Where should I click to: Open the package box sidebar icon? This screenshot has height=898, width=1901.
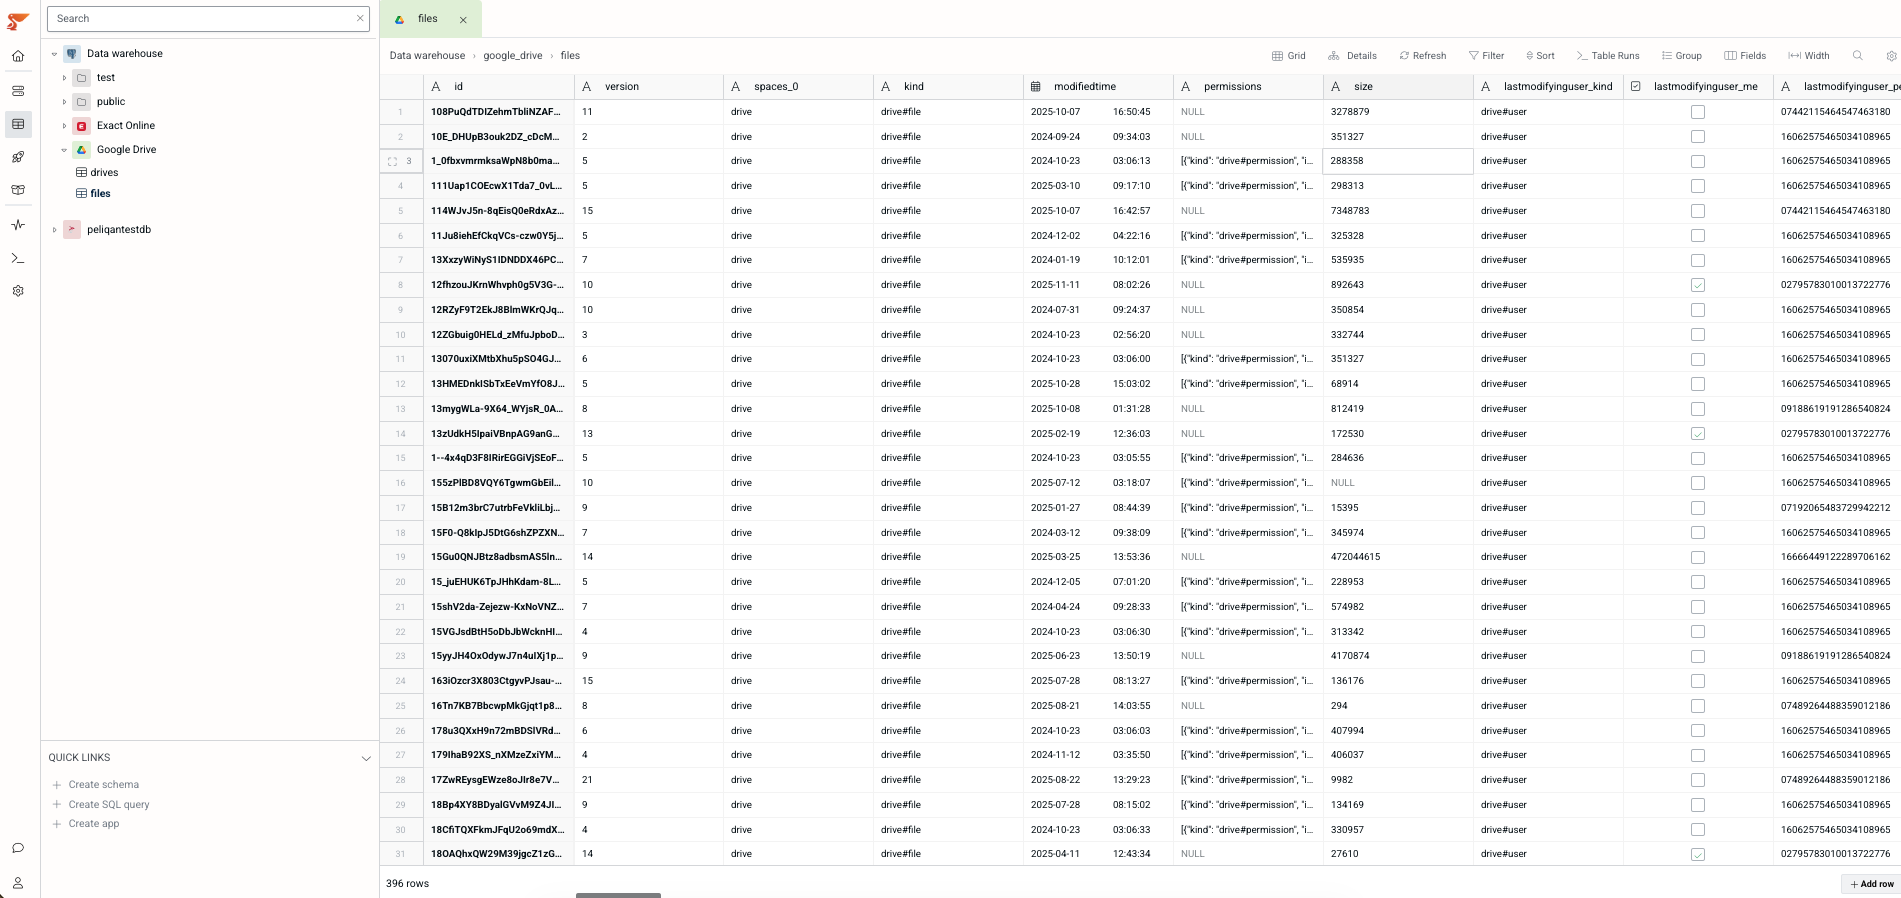[18, 190]
